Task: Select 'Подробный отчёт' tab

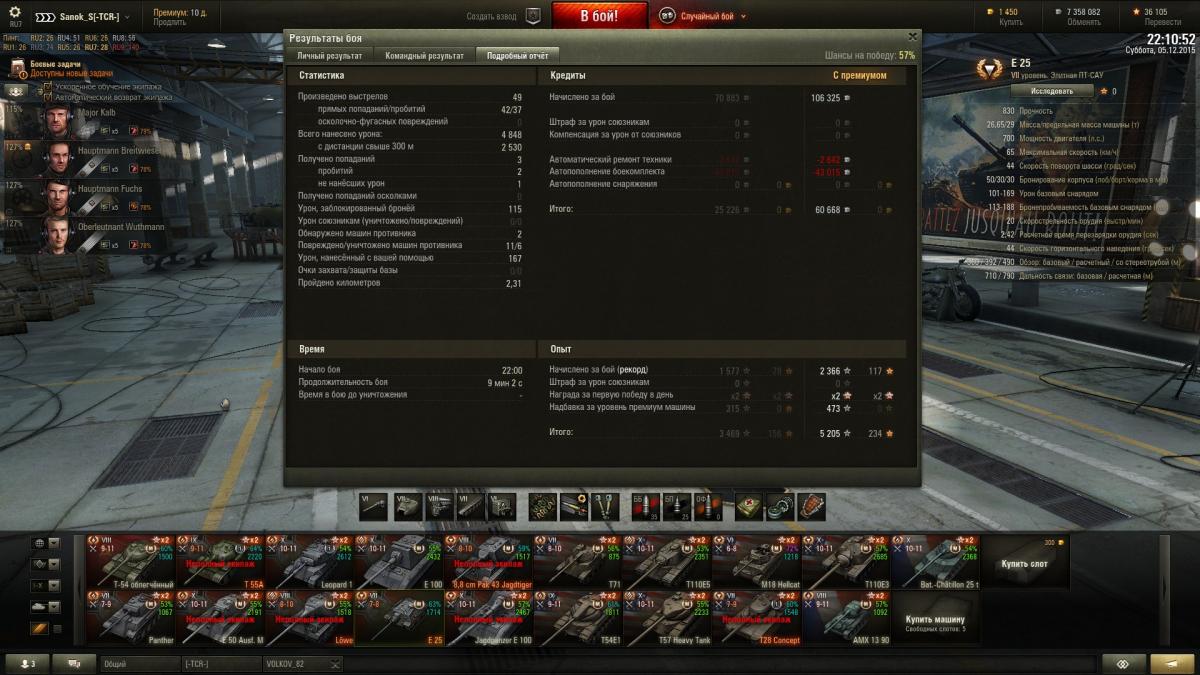Action: point(517,56)
